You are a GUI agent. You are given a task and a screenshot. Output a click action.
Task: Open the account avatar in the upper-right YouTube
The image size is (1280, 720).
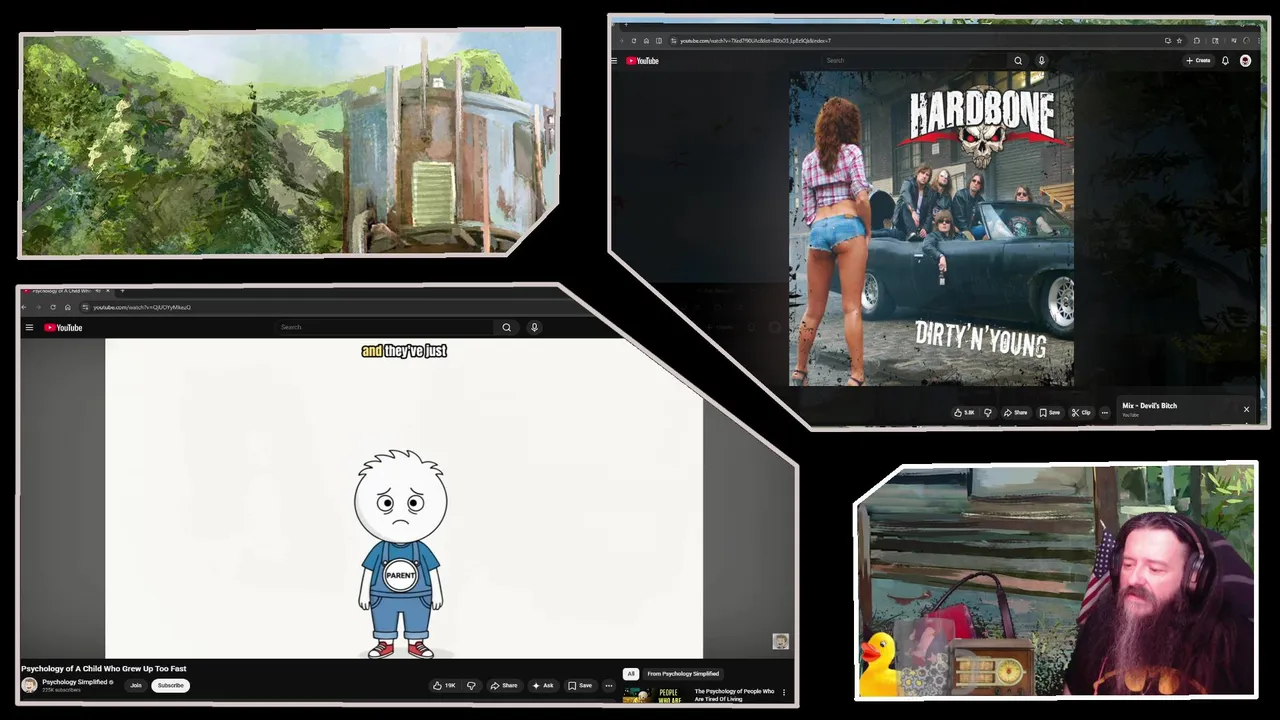1245,61
